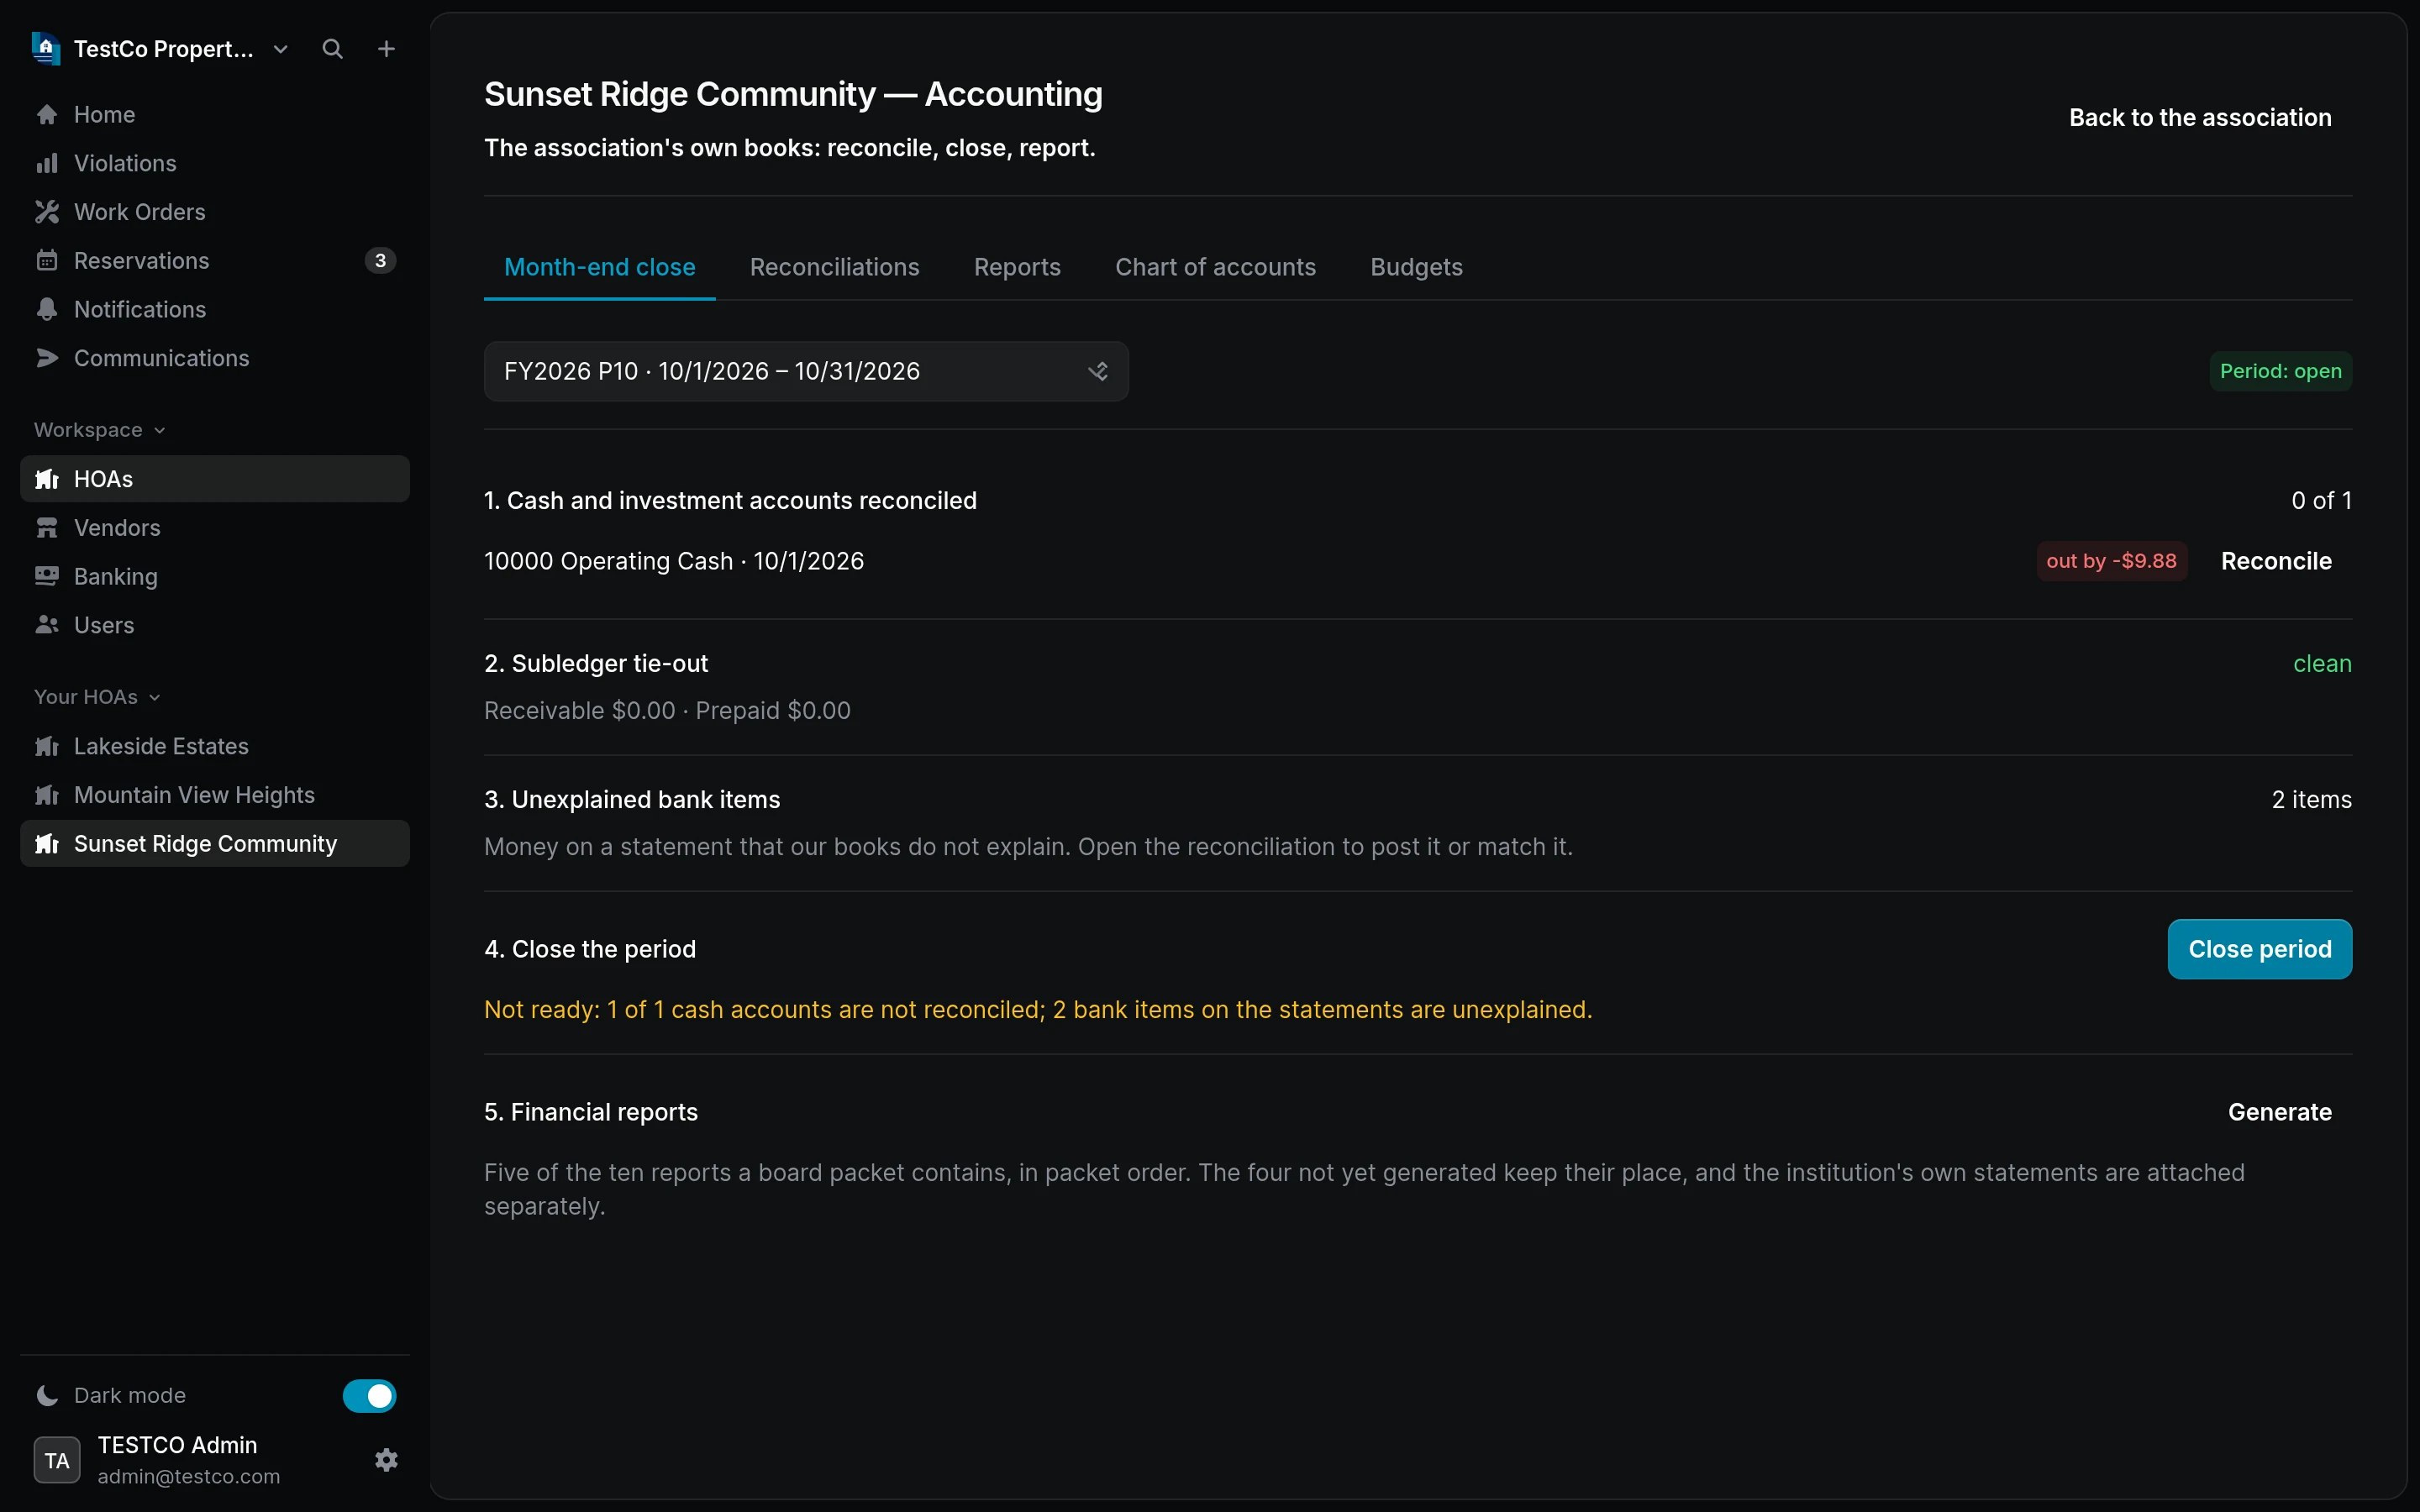Click the Banking icon

(x=47, y=576)
